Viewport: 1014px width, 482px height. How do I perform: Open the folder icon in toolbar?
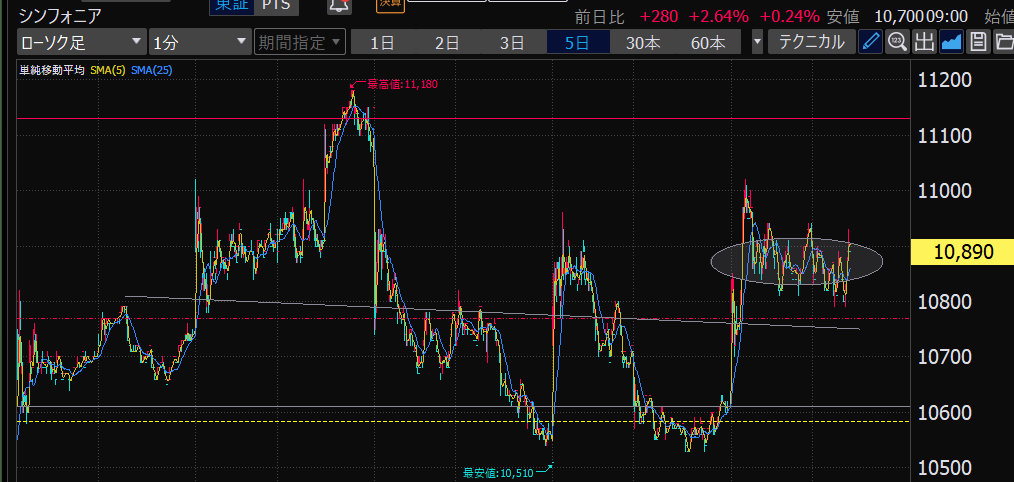(x=1002, y=42)
